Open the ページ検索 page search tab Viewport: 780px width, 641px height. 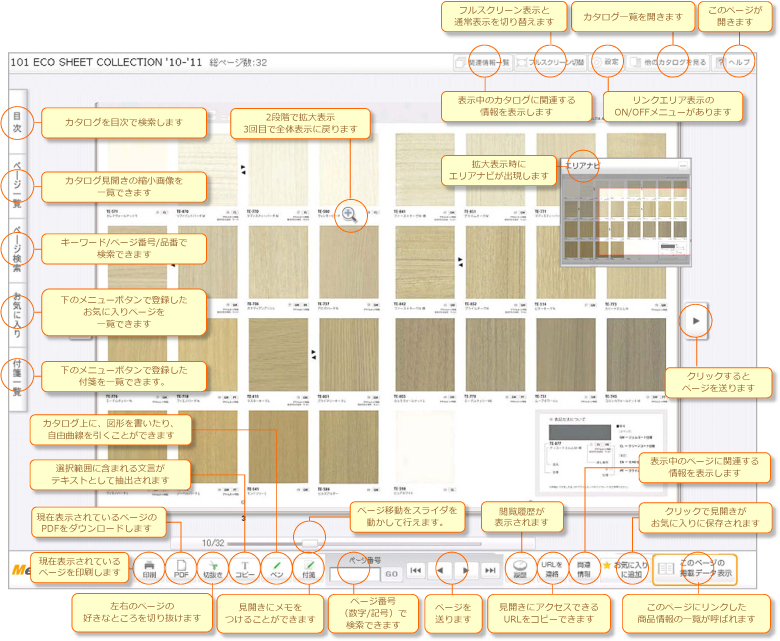[17, 249]
